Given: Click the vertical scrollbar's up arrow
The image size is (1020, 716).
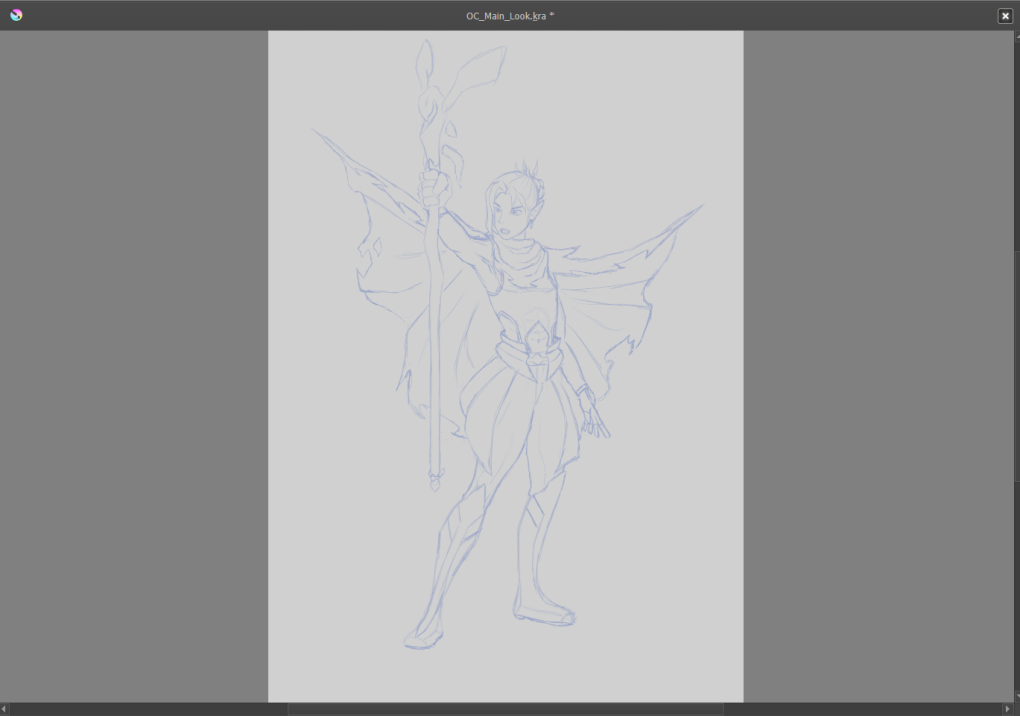Looking at the screenshot, I should click(x=1015, y=36).
